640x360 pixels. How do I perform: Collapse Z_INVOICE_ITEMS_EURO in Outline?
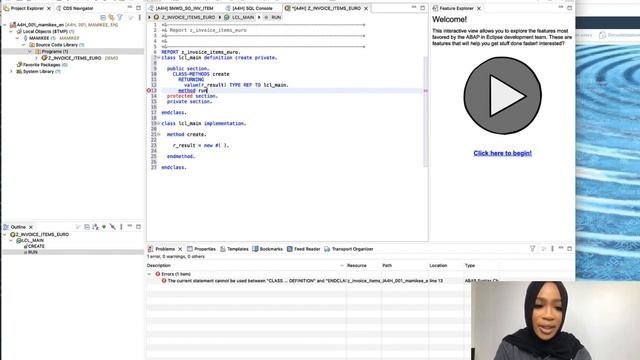pos(5,235)
